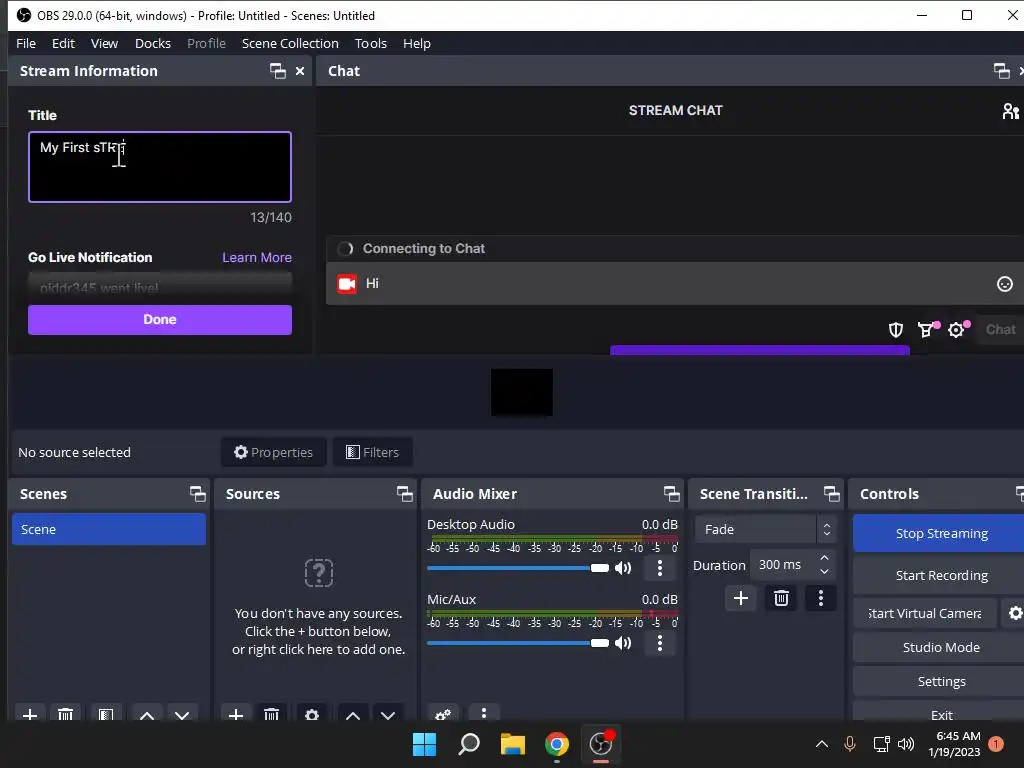Open the View menu

(104, 43)
